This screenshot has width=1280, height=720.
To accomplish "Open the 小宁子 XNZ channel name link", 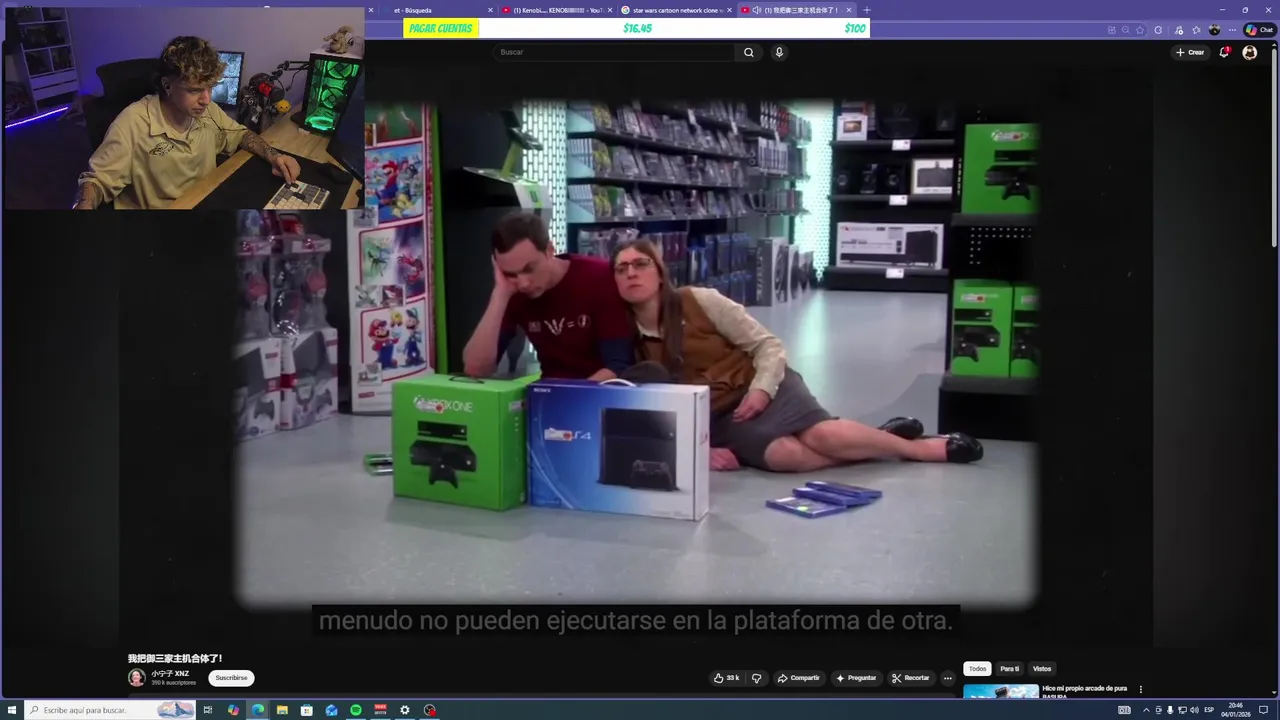I will pyautogui.click(x=170, y=674).
